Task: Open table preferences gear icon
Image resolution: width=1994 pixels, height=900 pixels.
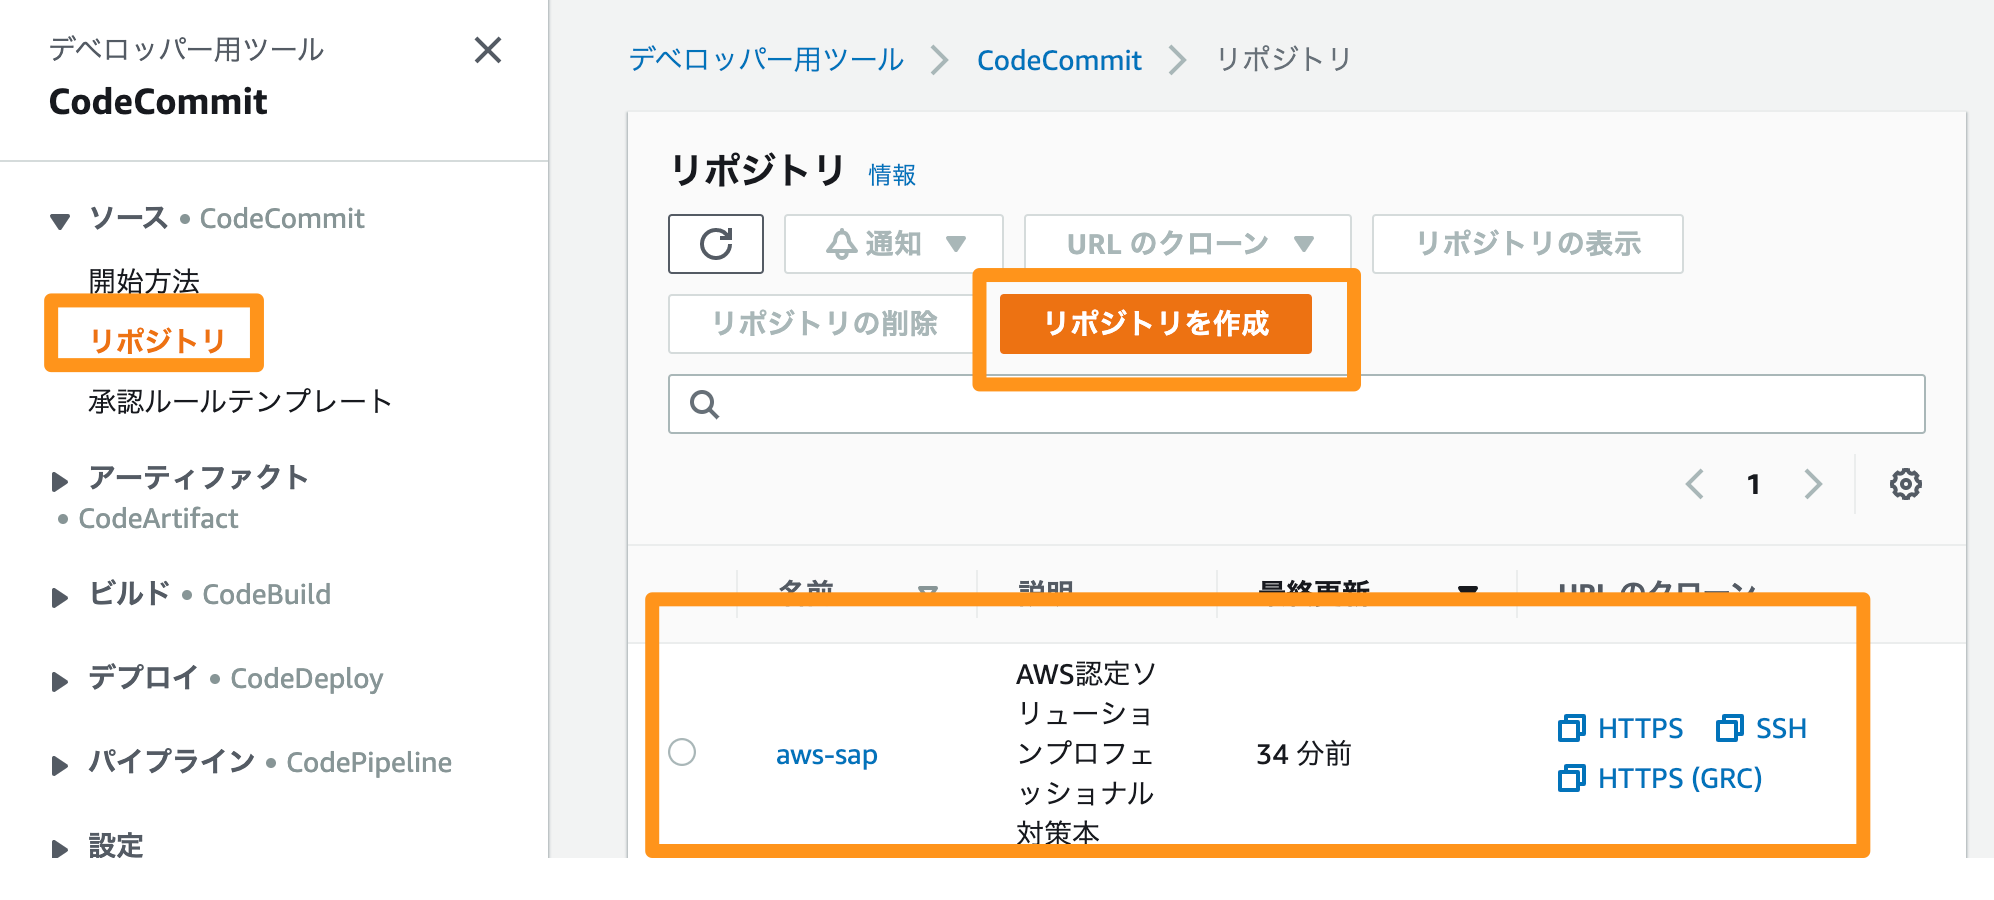Action: click(x=1905, y=484)
